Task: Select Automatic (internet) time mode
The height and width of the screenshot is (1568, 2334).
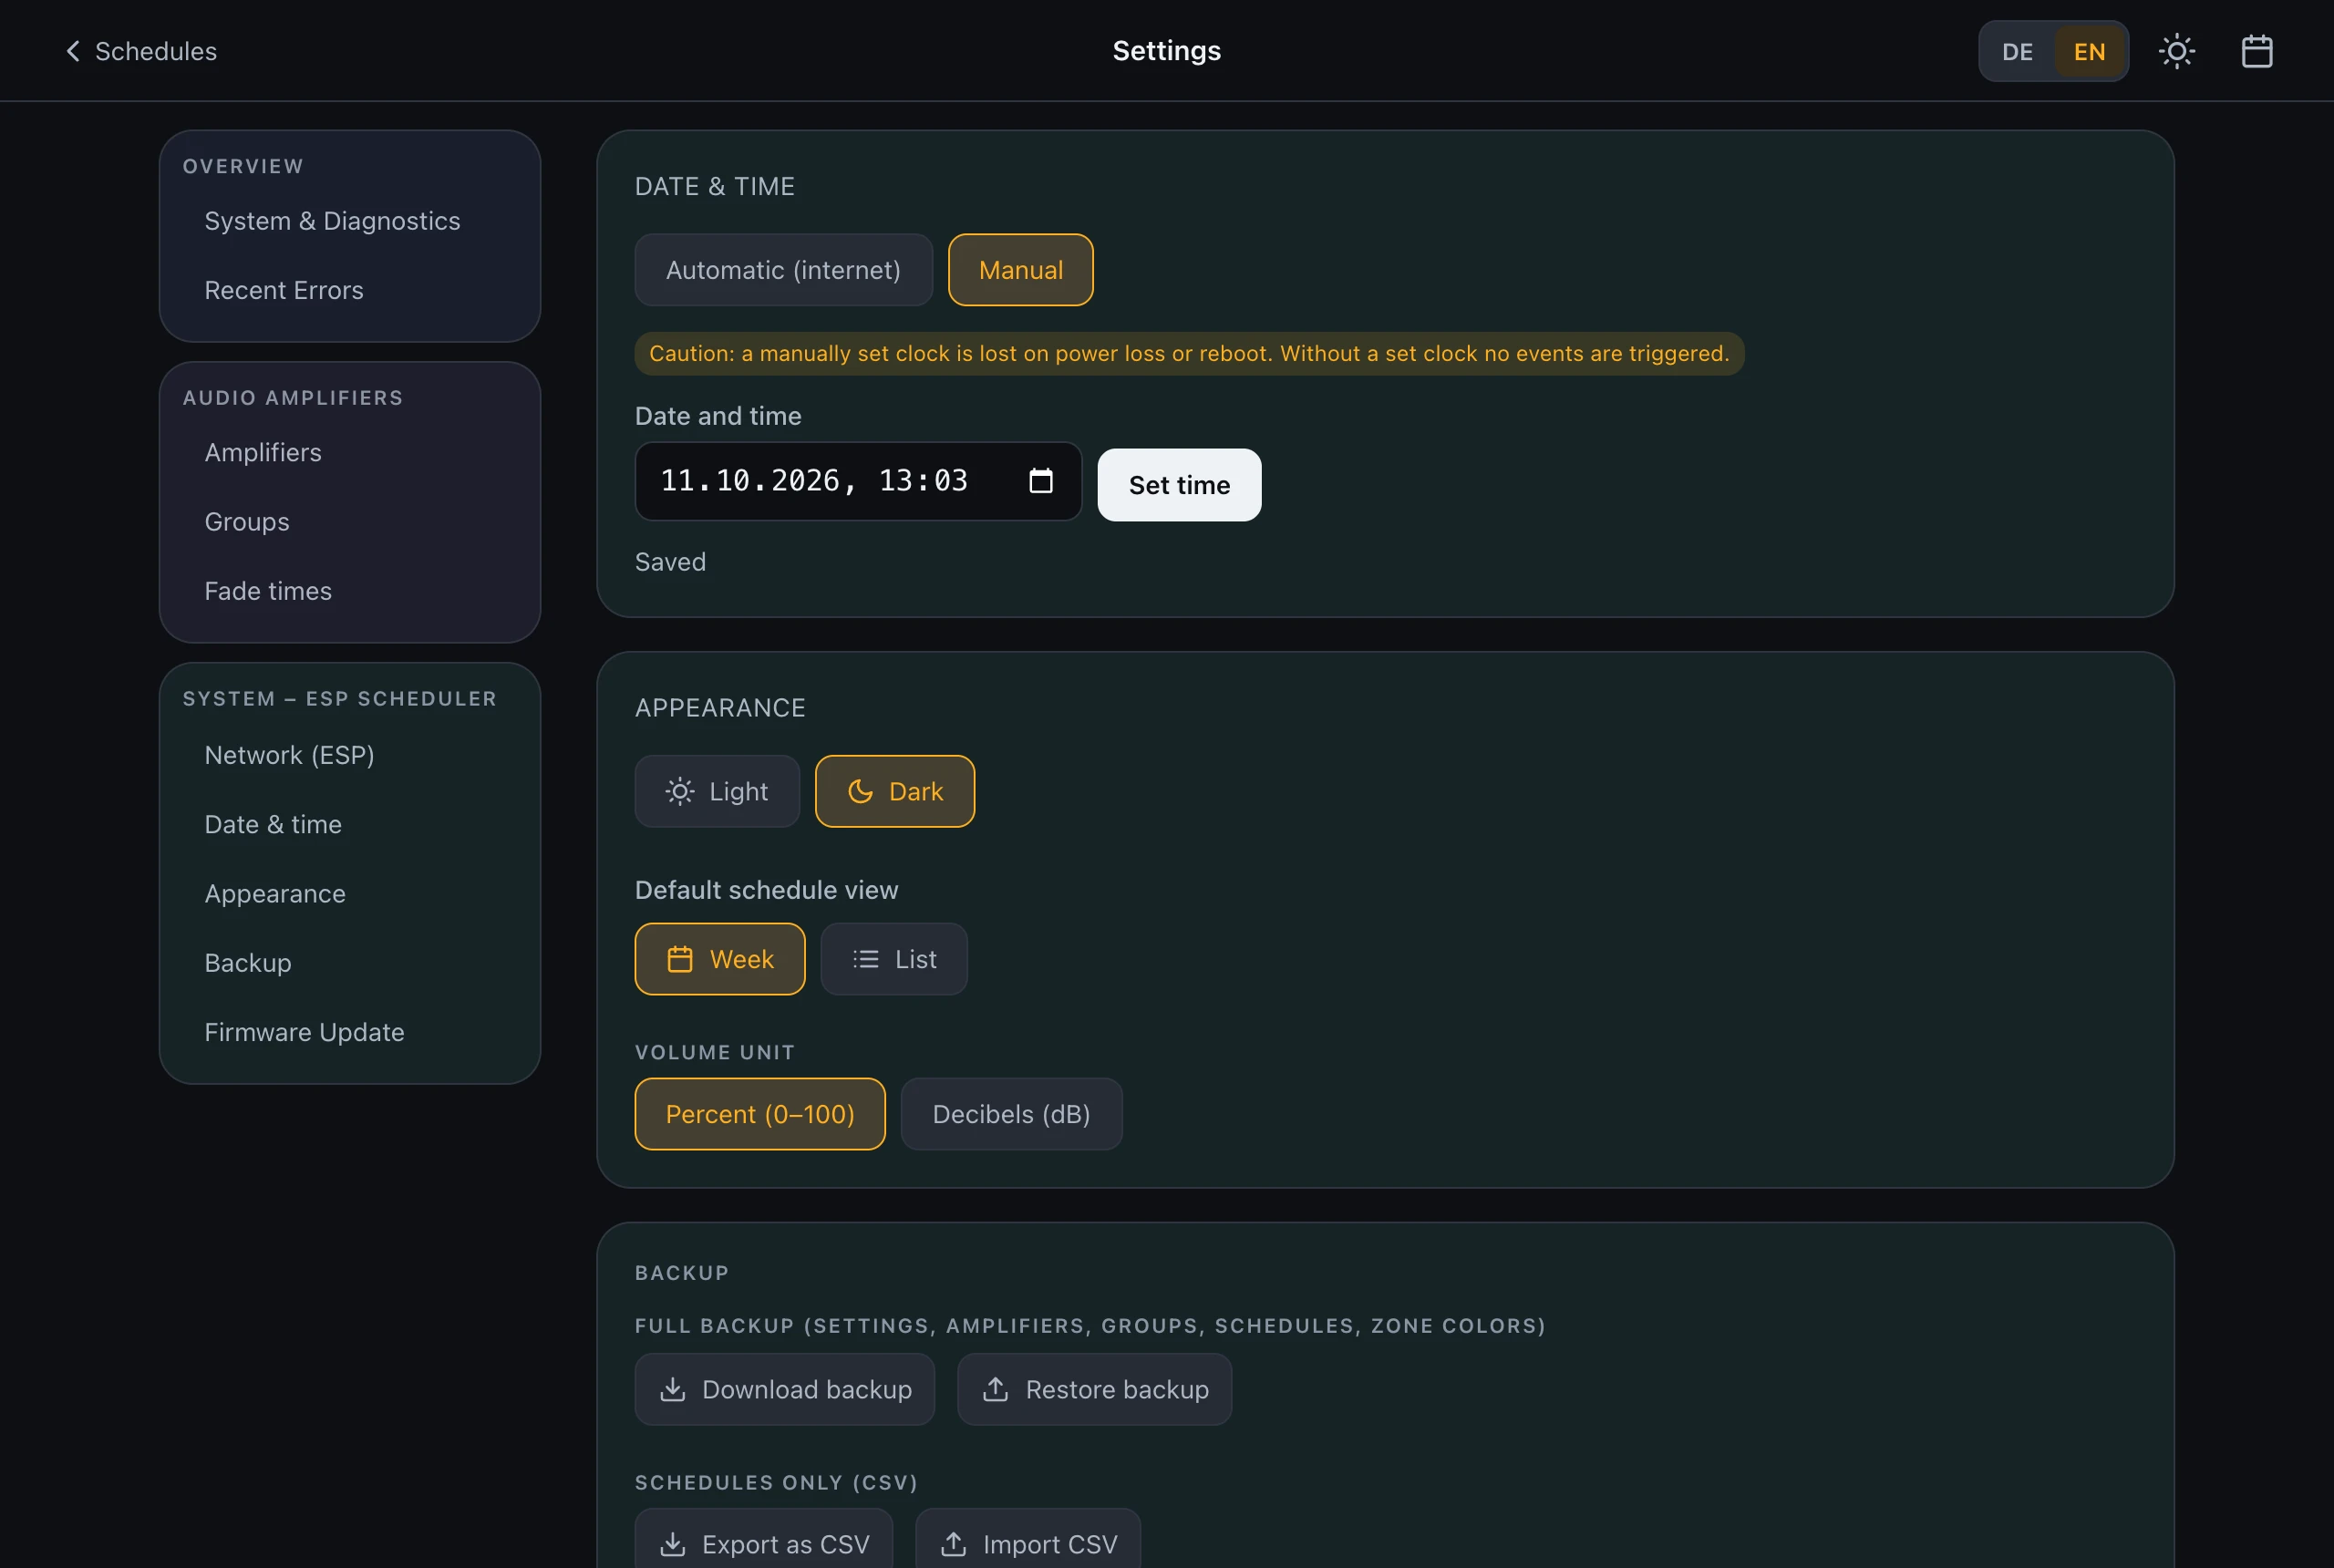Action: click(x=783, y=270)
